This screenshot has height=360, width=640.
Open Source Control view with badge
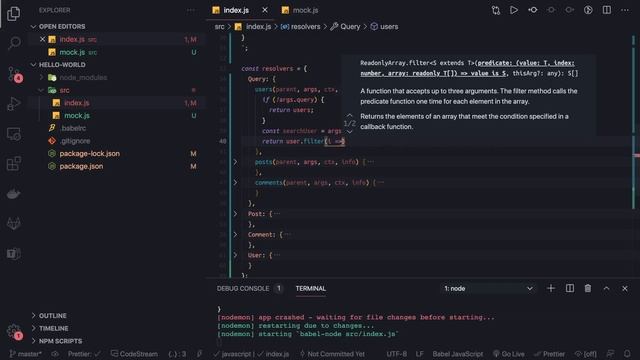pyautogui.click(x=14, y=74)
